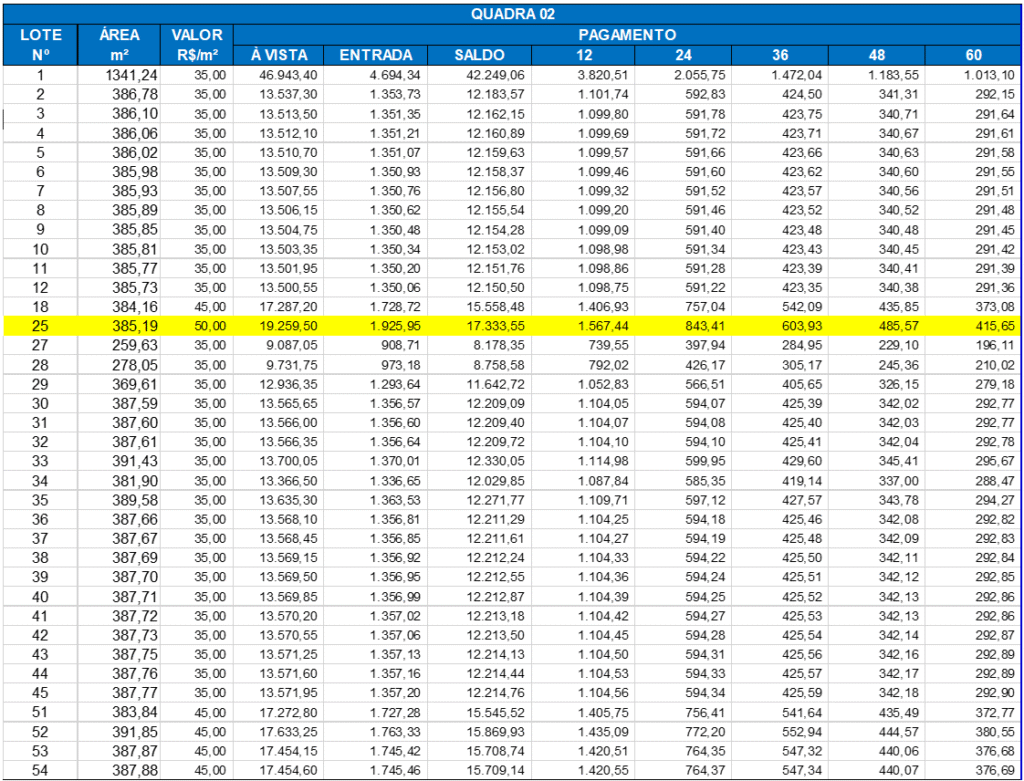Viewport: 1024px width, 781px height.
Task: Select the highlighted lot 25 number cell
Action: (41, 326)
